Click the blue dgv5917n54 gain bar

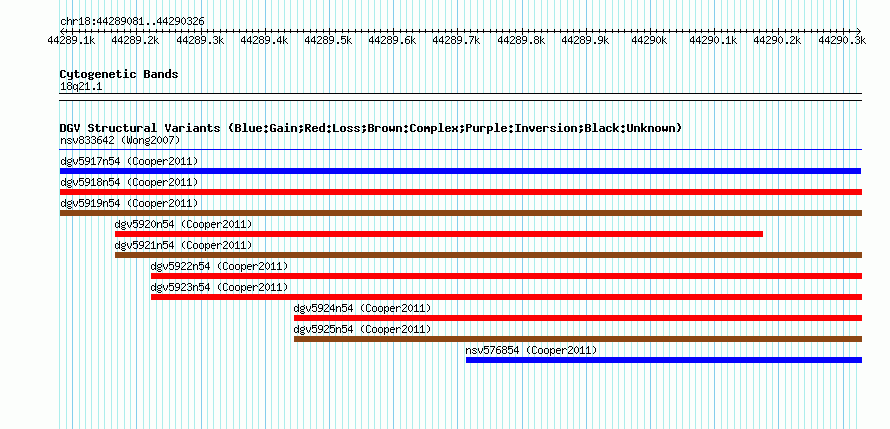460,171
